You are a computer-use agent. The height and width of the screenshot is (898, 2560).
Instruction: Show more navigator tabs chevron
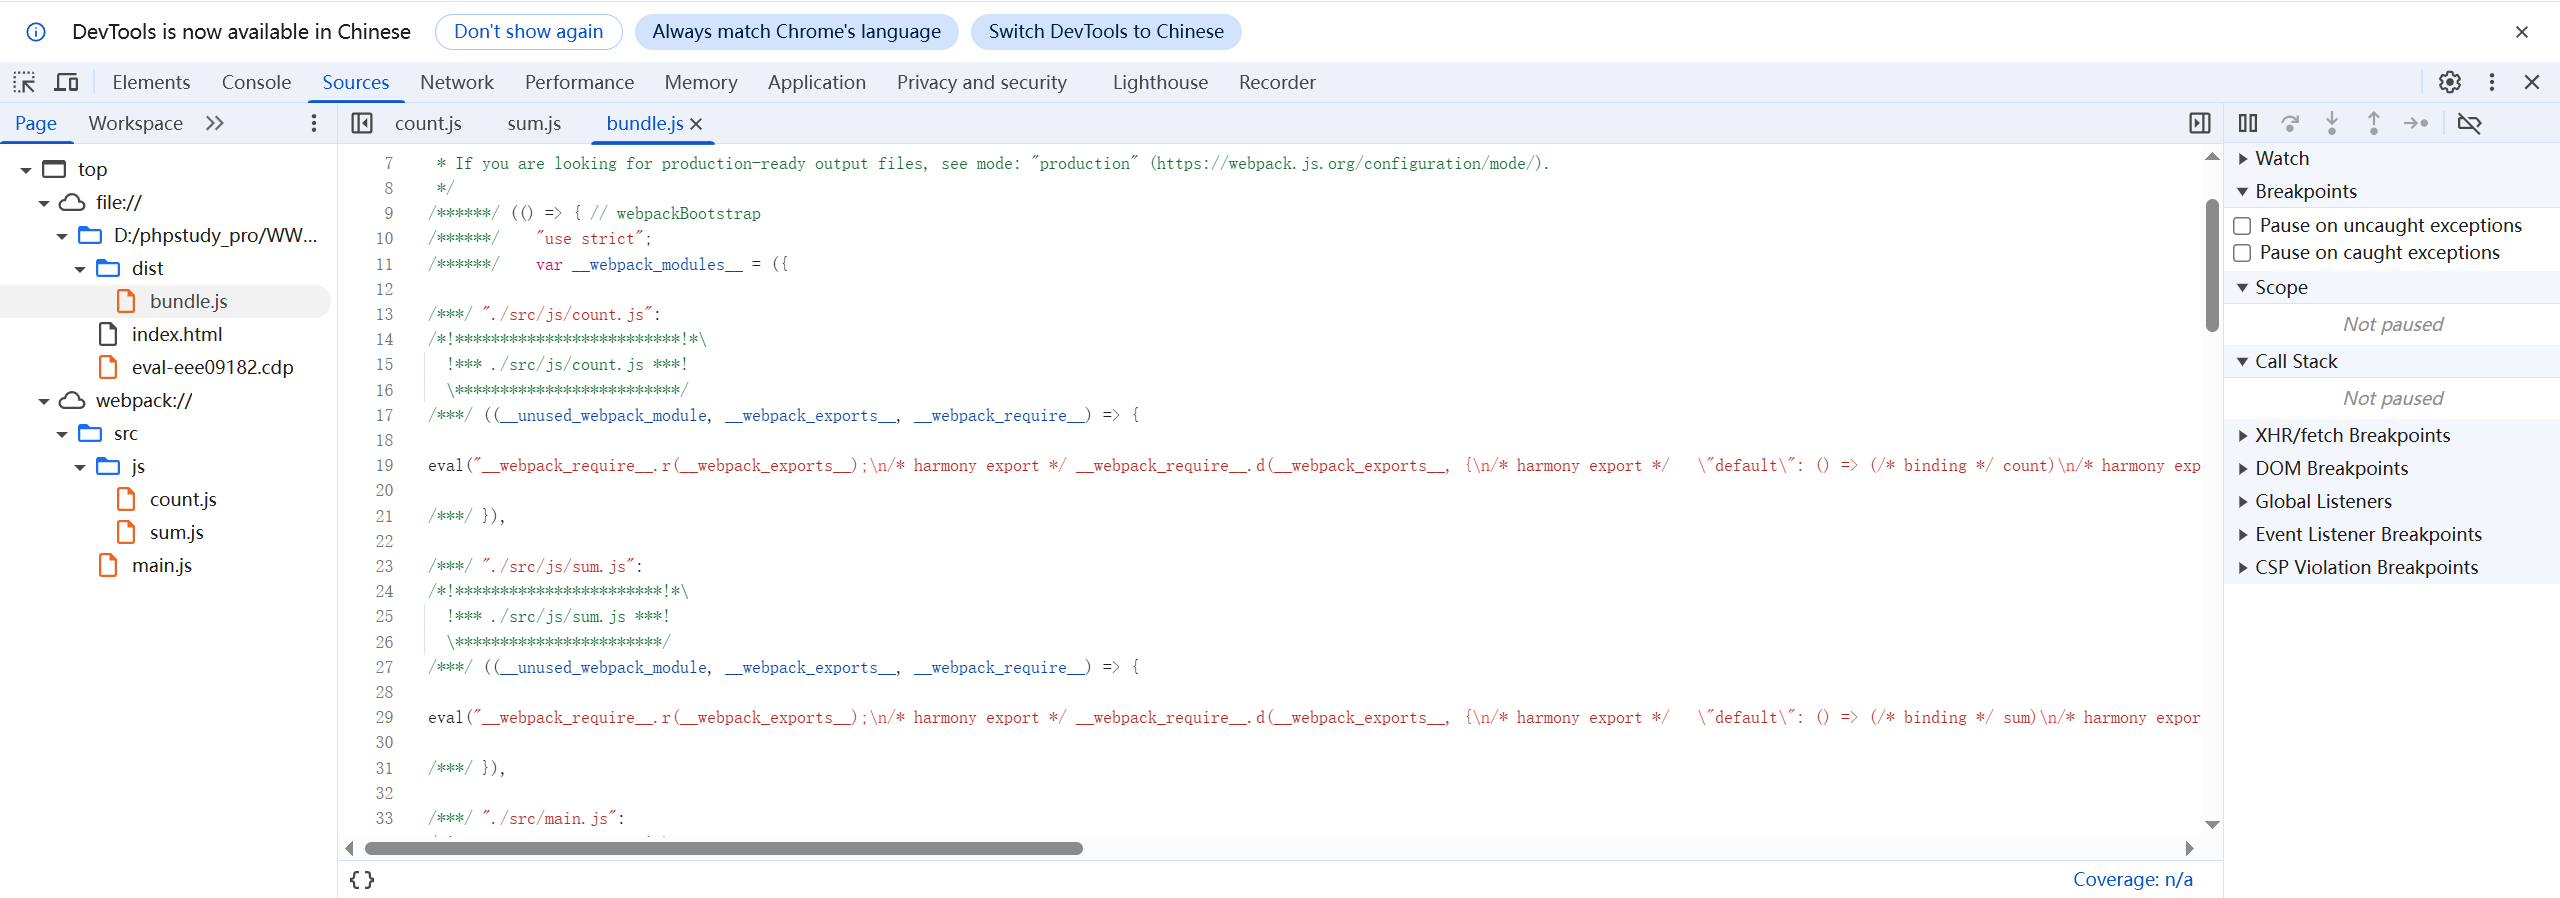pos(215,123)
